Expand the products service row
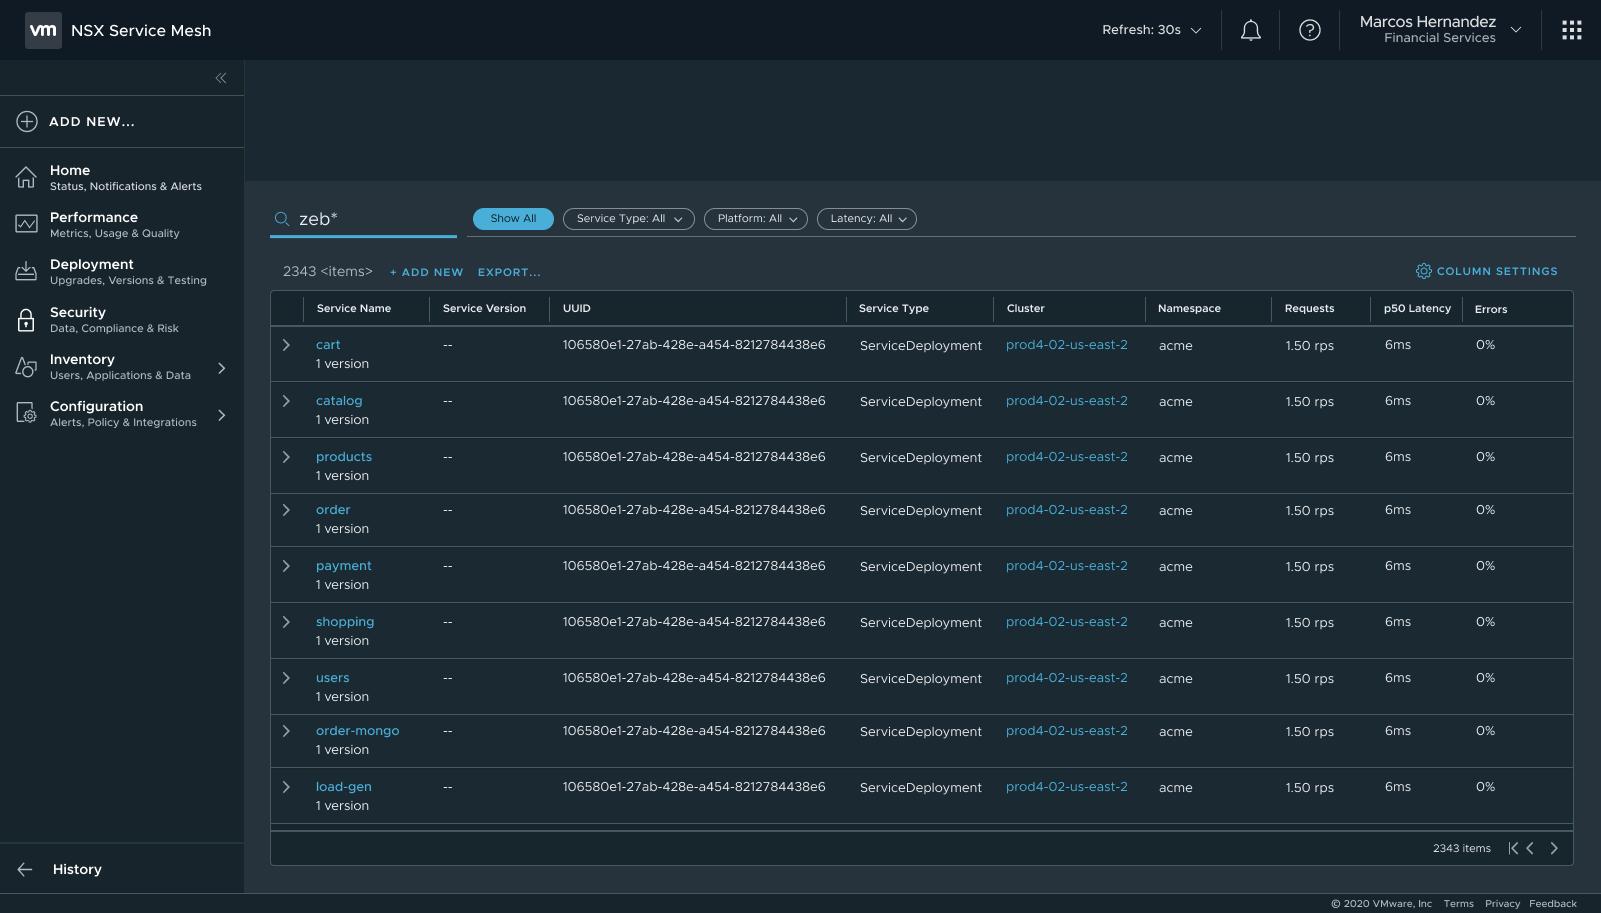 (x=286, y=457)
